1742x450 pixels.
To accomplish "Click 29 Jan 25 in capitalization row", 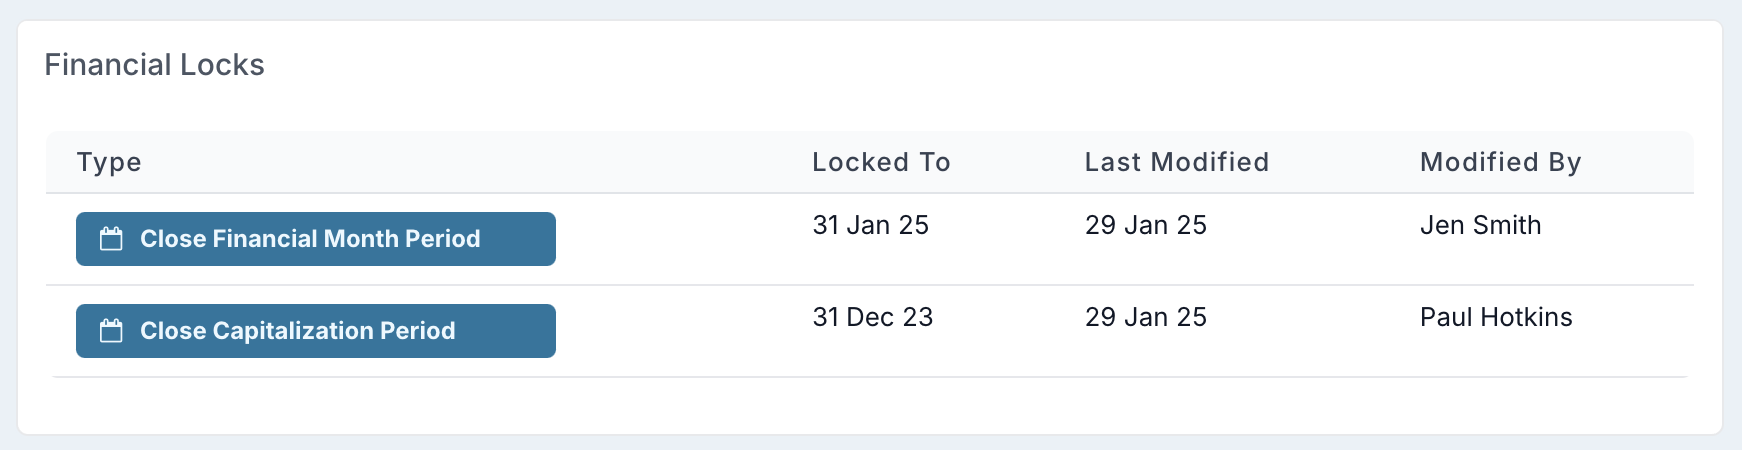I will 1146,317.
